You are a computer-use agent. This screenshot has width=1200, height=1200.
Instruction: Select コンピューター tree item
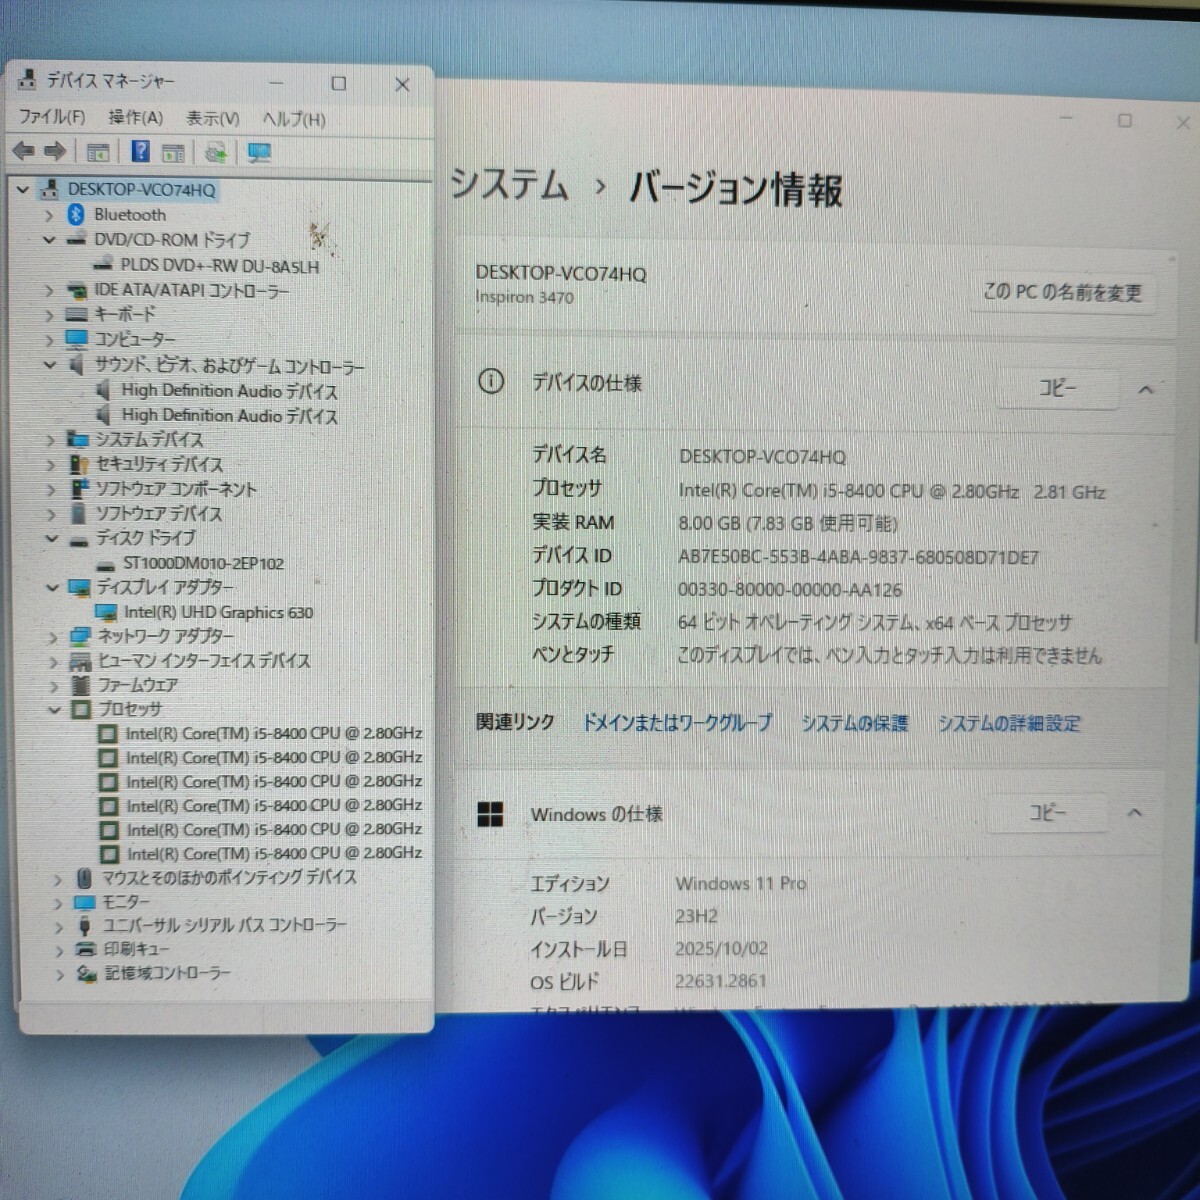click(x=135, y=340)
